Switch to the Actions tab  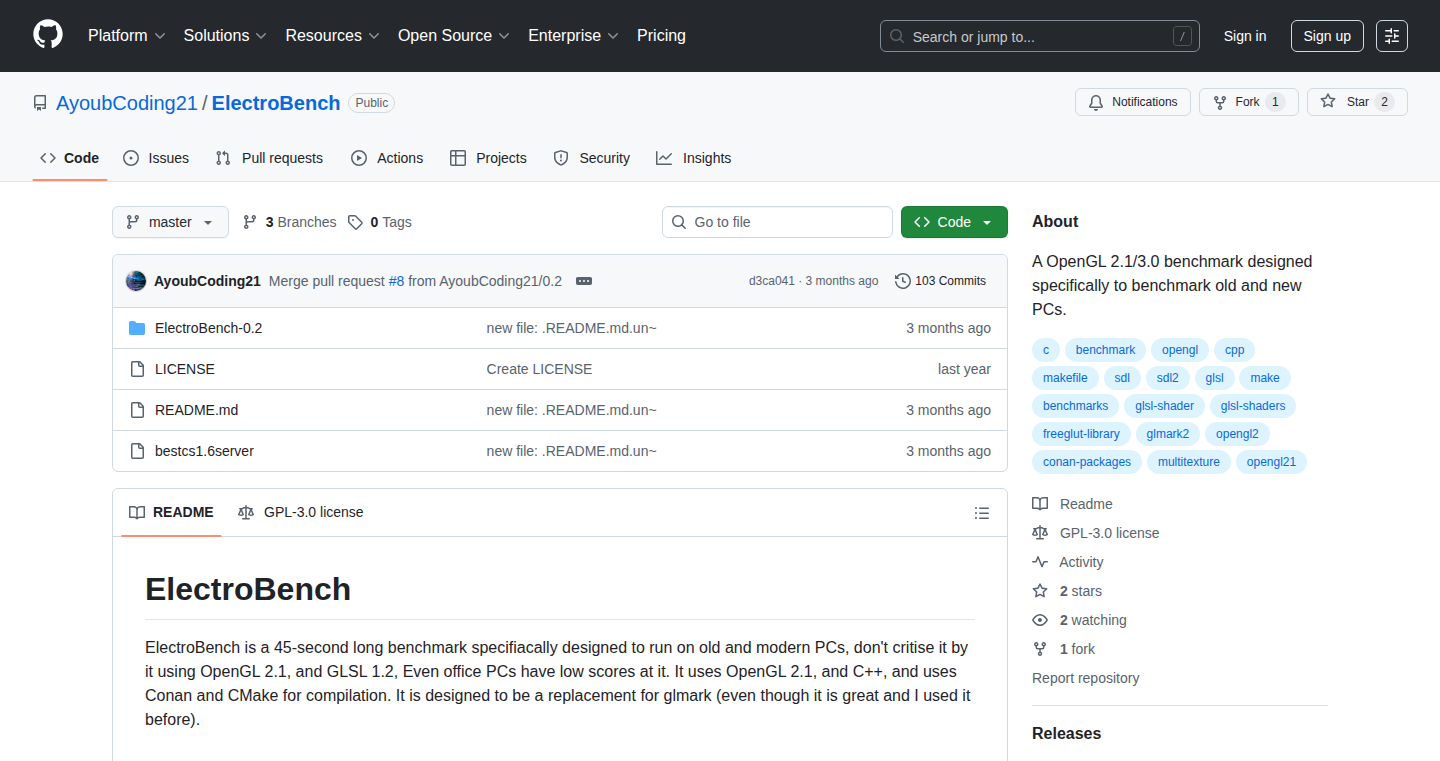pyautogui.click(x=387, y=158)
